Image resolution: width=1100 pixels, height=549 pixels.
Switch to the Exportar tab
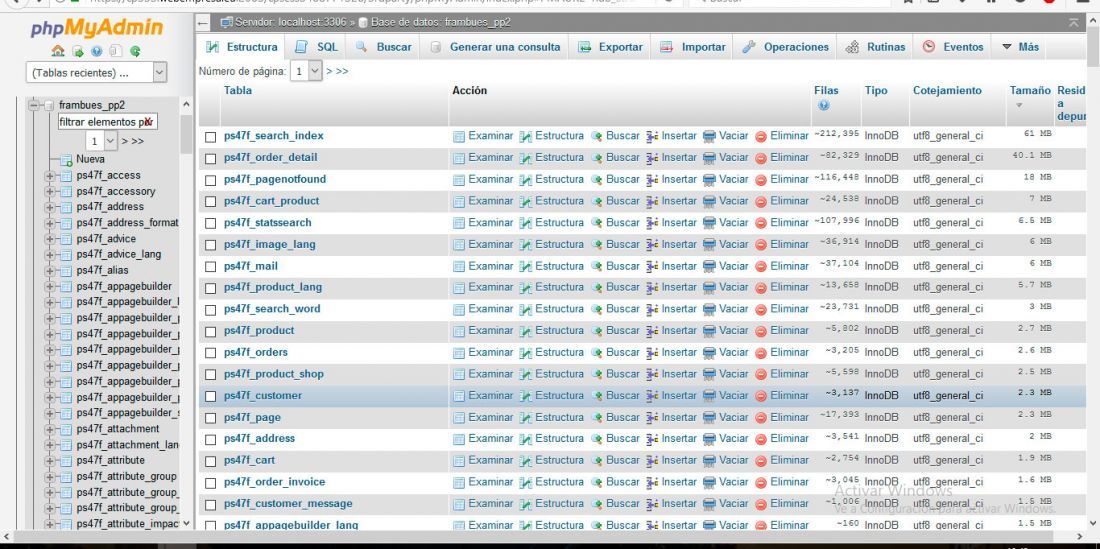(610, 47)
